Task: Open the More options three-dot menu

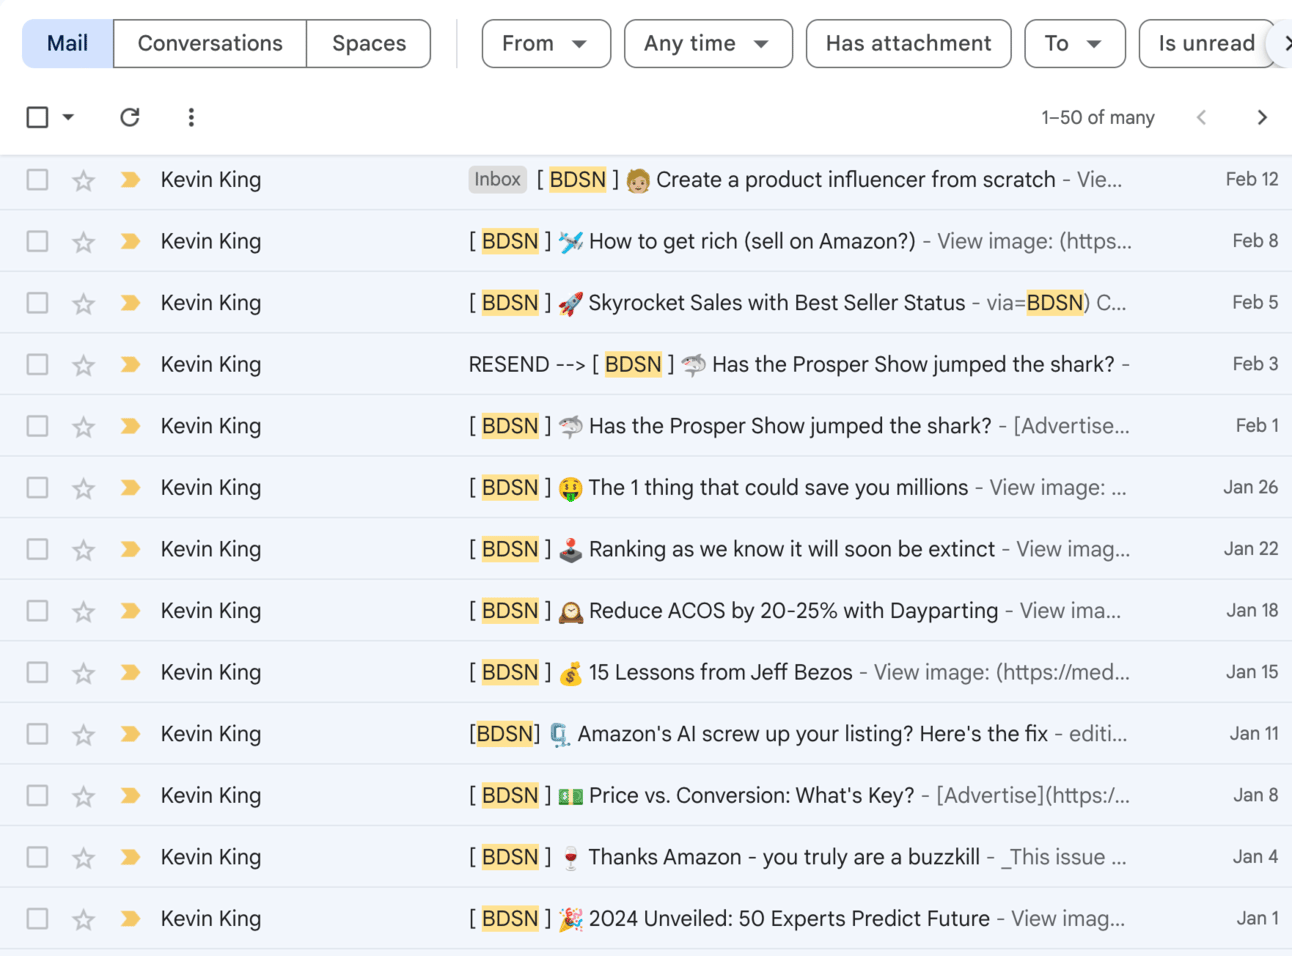Action: tap(191, 117)
